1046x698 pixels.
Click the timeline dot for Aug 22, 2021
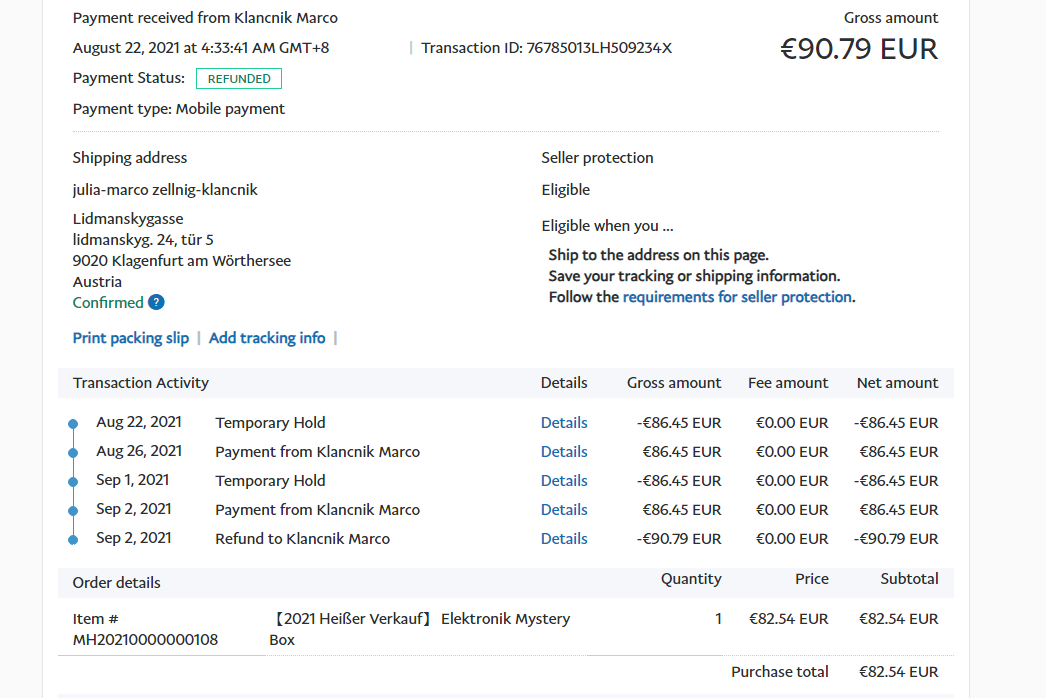coord(73,424)
